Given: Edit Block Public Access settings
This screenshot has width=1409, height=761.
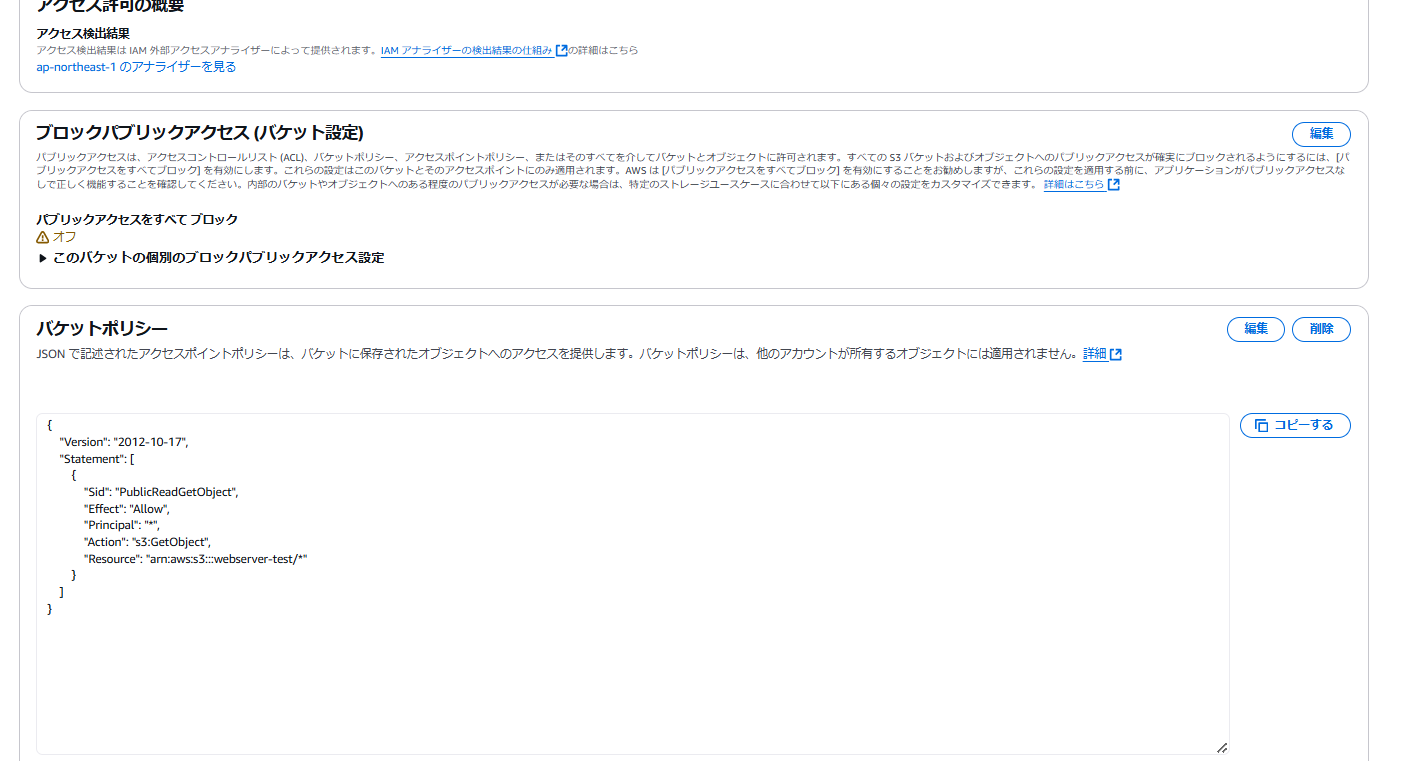Looking at the screenshot, I should pyautogui.click(x=1321, y=134).
